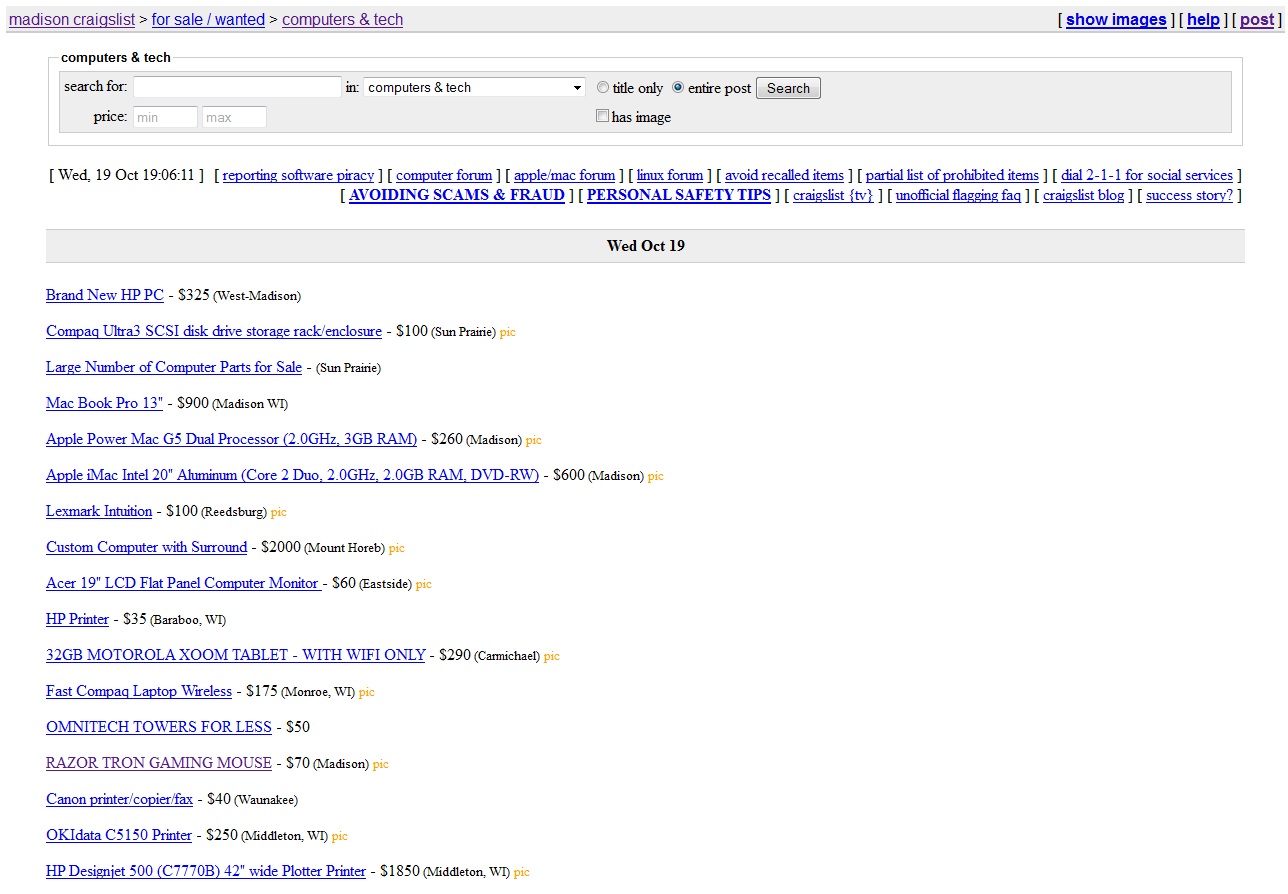Open 'AVOIDING SCAMS & FRAUD' link
1288x894 pixels.
[457, 195]
